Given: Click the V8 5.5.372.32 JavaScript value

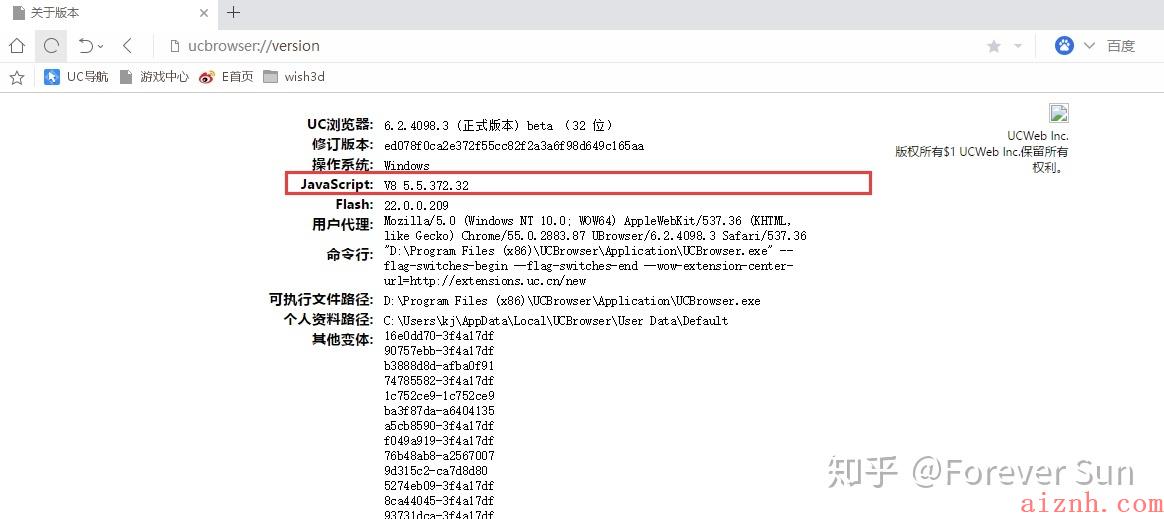Looking at the screenshot, I should point(426,185).
